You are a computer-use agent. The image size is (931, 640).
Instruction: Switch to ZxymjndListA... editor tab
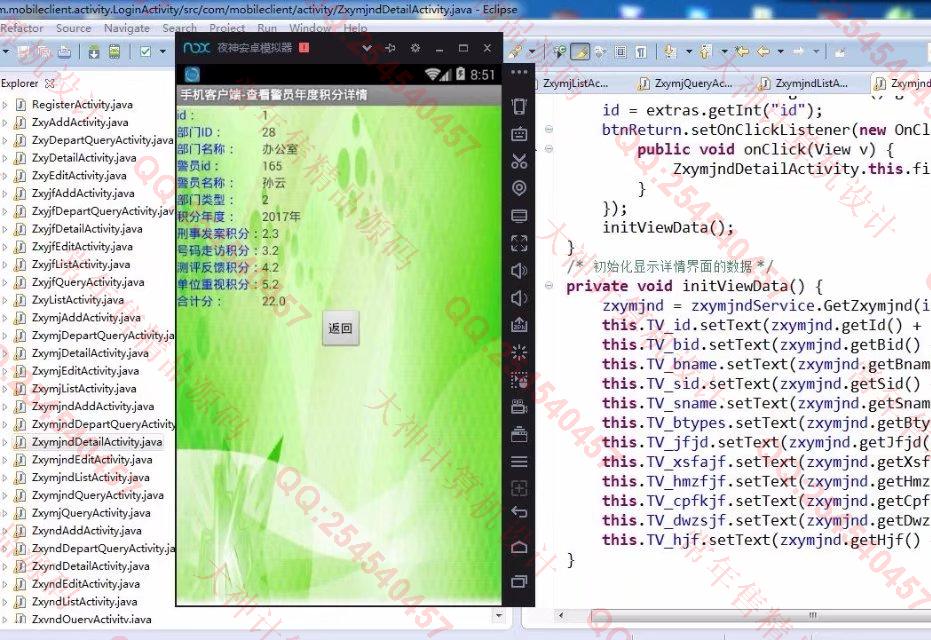pos(803,84)
